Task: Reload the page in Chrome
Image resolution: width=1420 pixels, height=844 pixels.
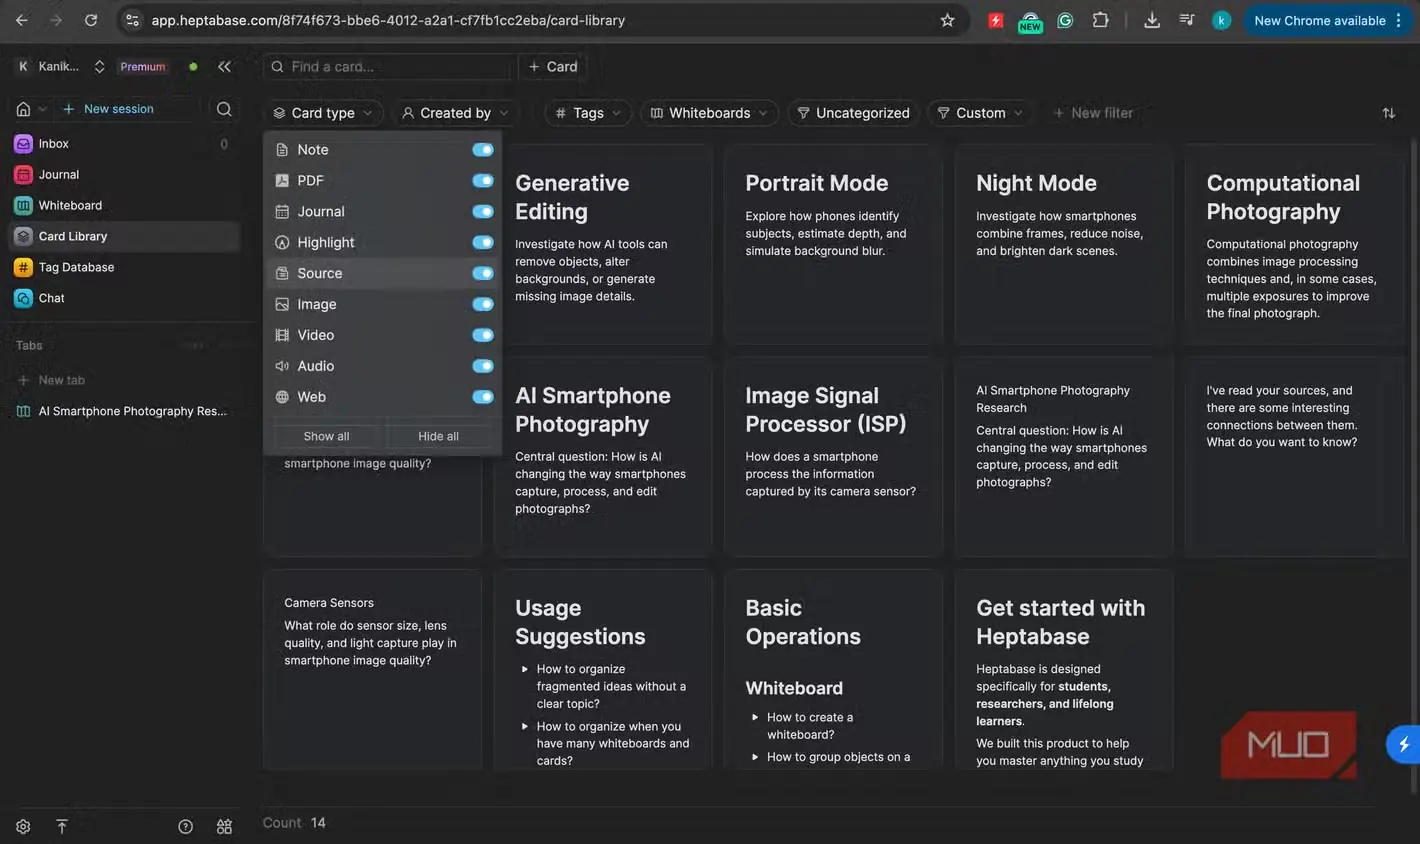Action: coord(91,20)
